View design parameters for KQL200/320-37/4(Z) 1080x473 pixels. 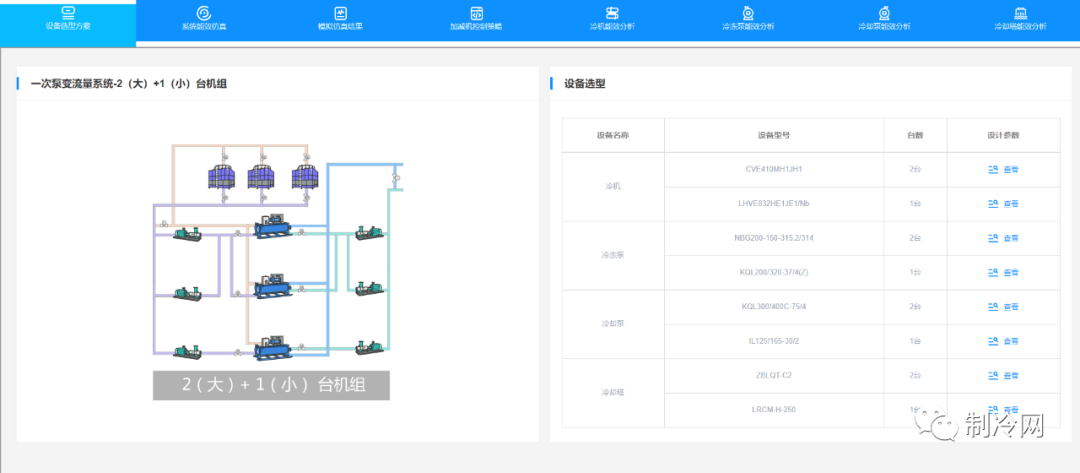pos(1003,273)
